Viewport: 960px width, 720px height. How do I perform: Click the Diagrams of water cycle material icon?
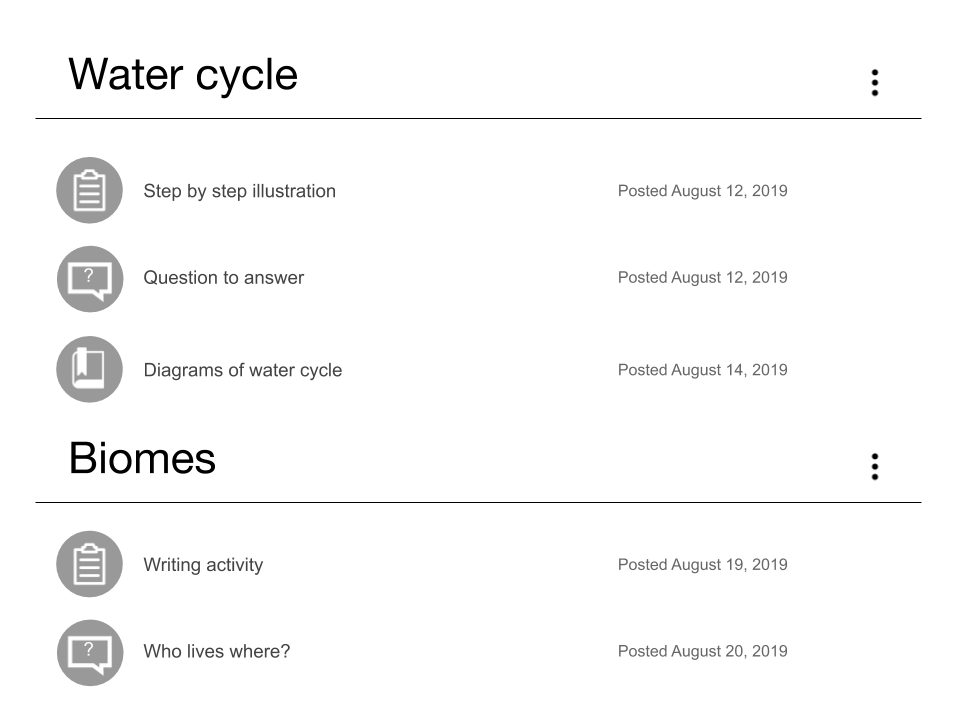click(89, 369)
